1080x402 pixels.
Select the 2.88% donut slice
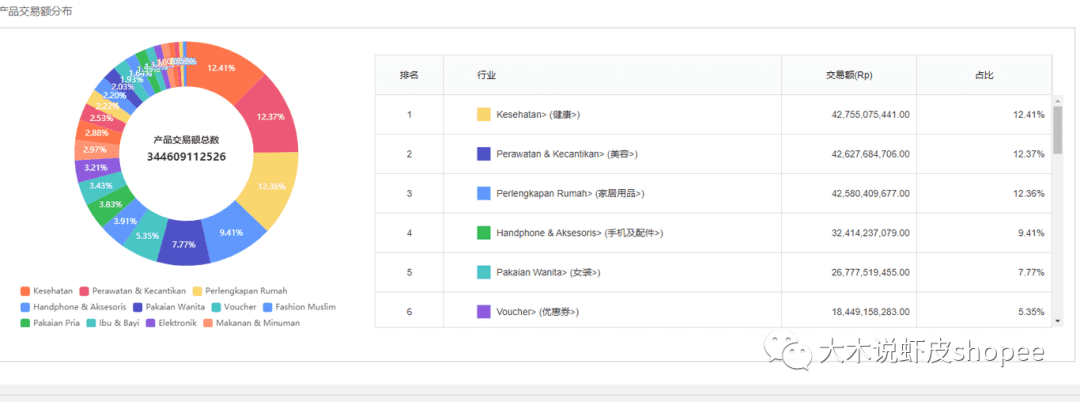point(96,133)
